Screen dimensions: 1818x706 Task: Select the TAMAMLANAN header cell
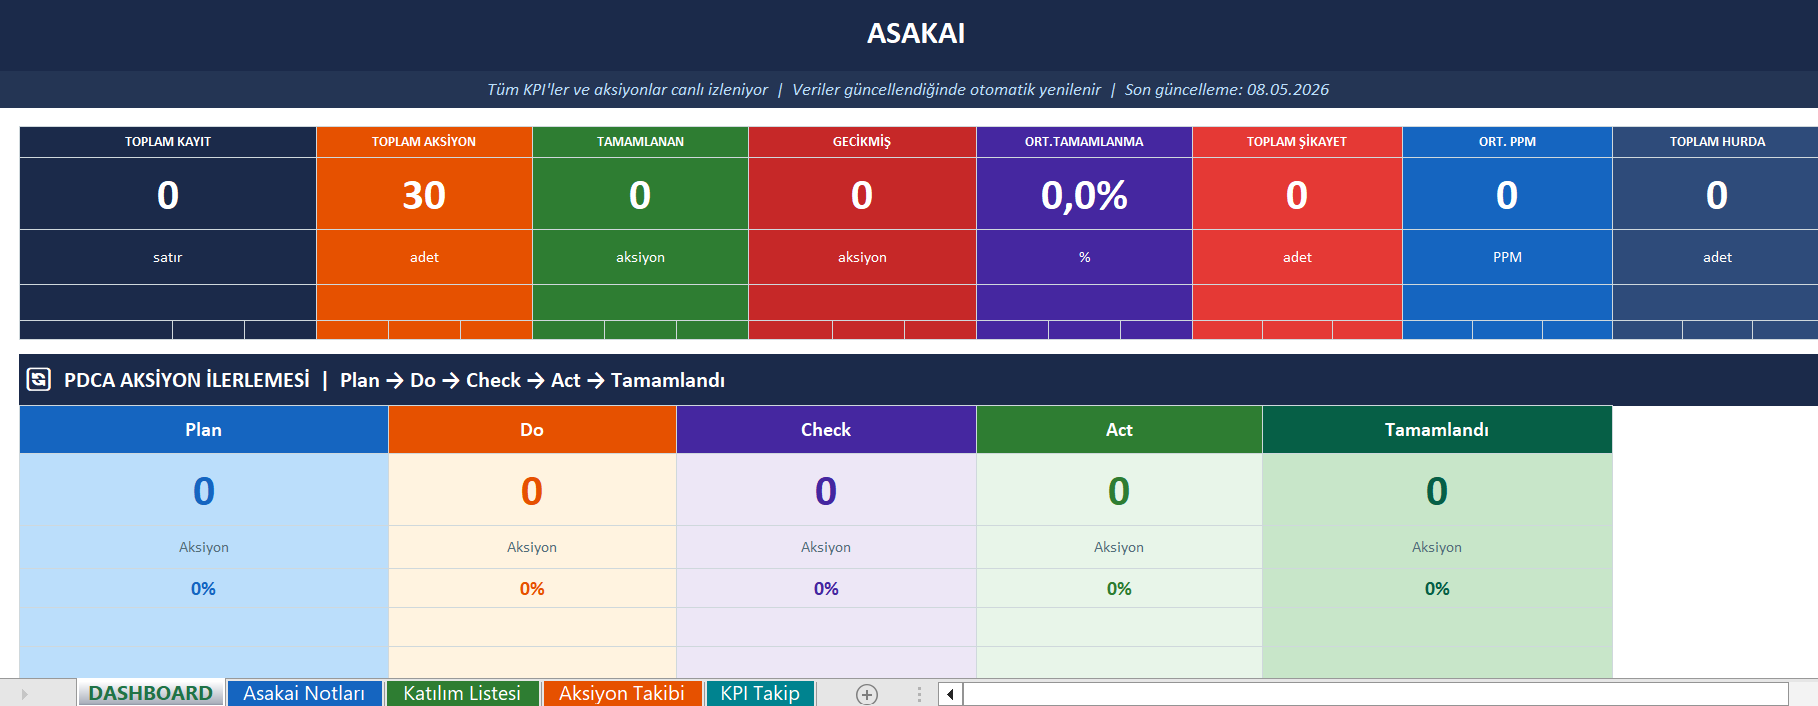pyautogui.click(x=640, y=142)
